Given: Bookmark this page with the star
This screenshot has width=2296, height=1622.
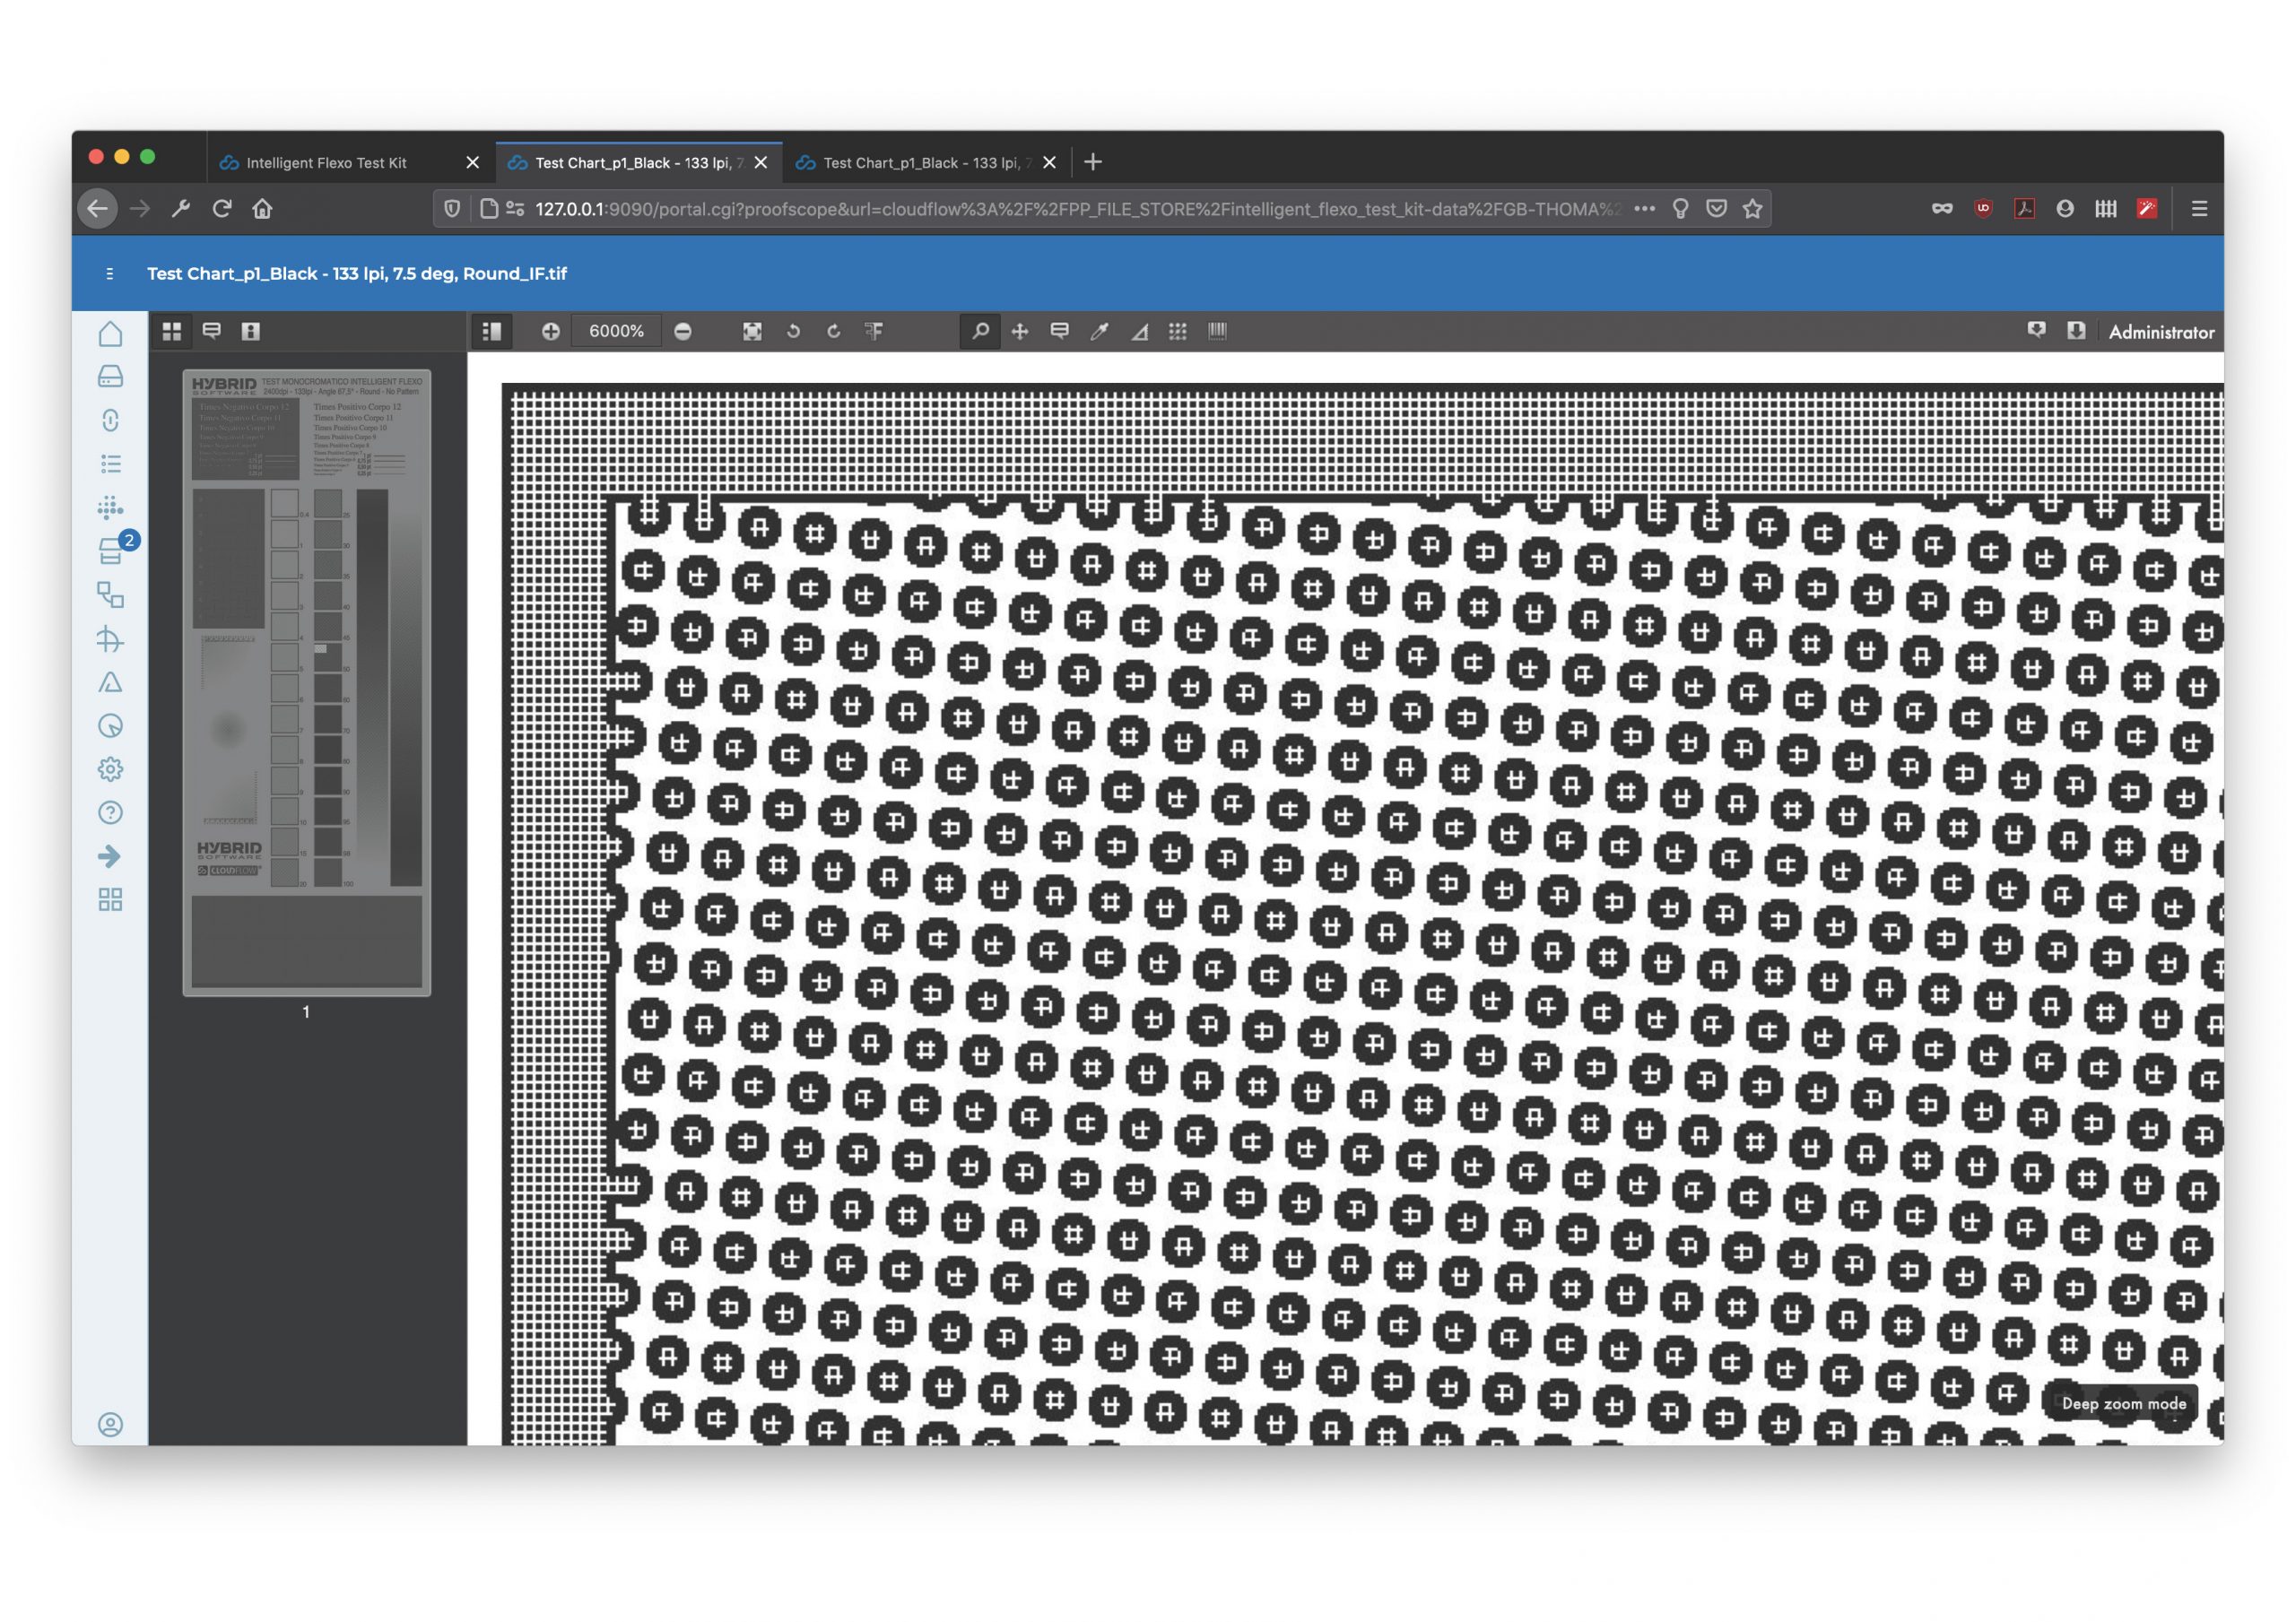Looking at the screenshot, I should click(1753, 209).
